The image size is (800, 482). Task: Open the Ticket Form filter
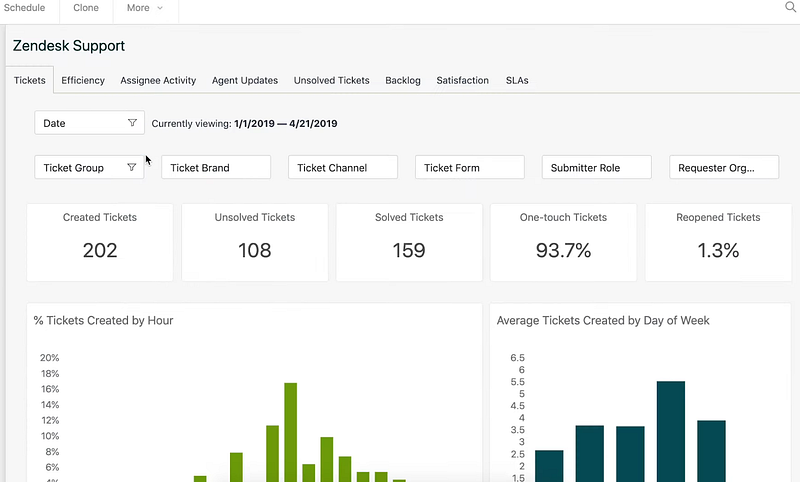470,168
